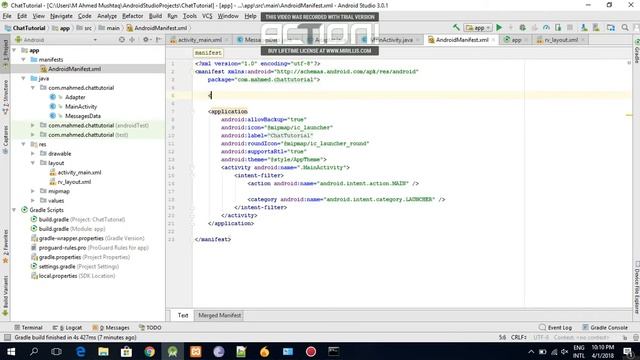Click the Project Structure toolbar icon

(611, 28)
